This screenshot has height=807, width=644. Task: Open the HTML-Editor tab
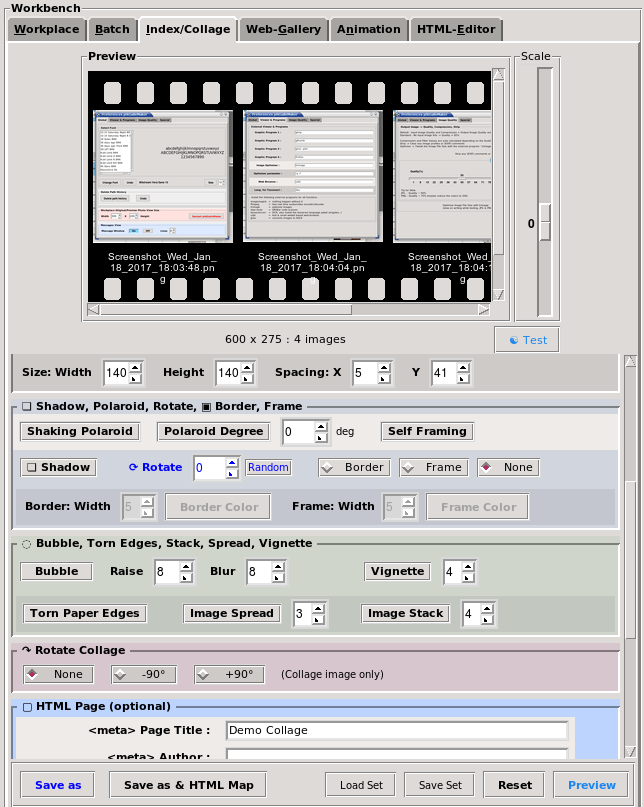456,29
